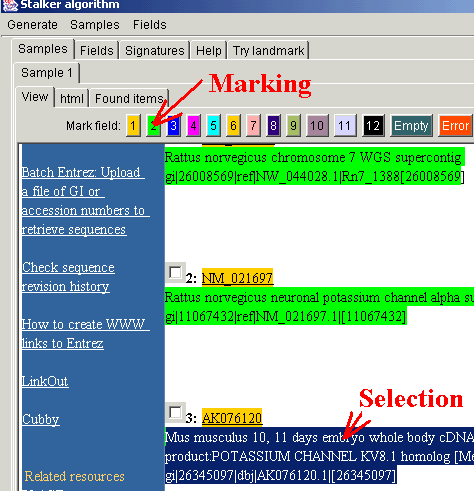The height and width of the screenshot is (491, 474).
Task: Open the Samples menu
Action: (95, 25)
